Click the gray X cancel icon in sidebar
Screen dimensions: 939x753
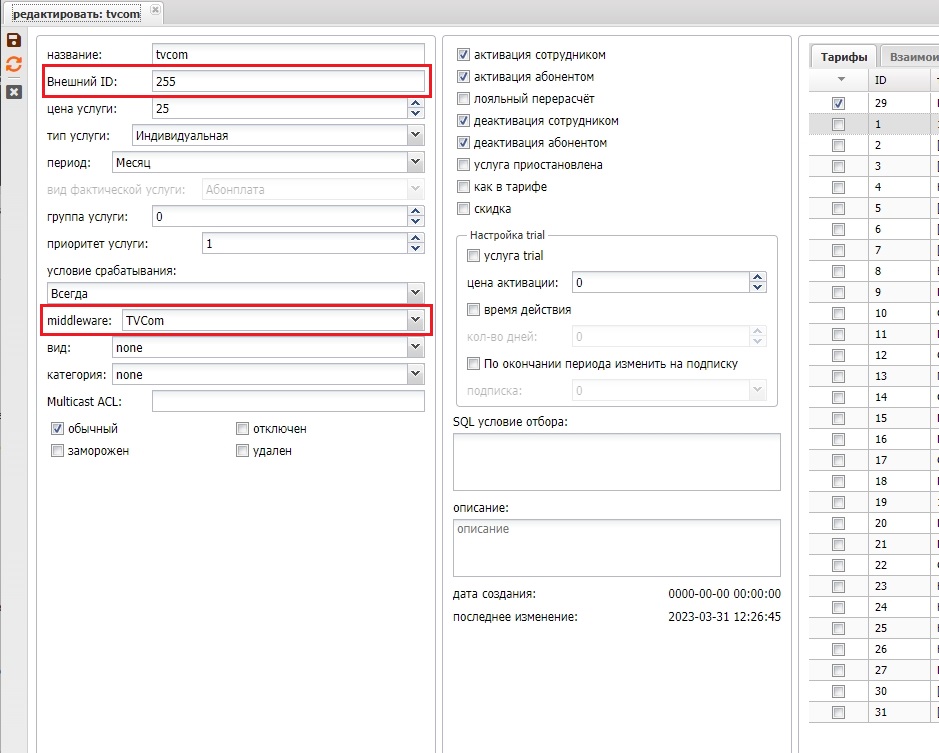coord(14,91)
